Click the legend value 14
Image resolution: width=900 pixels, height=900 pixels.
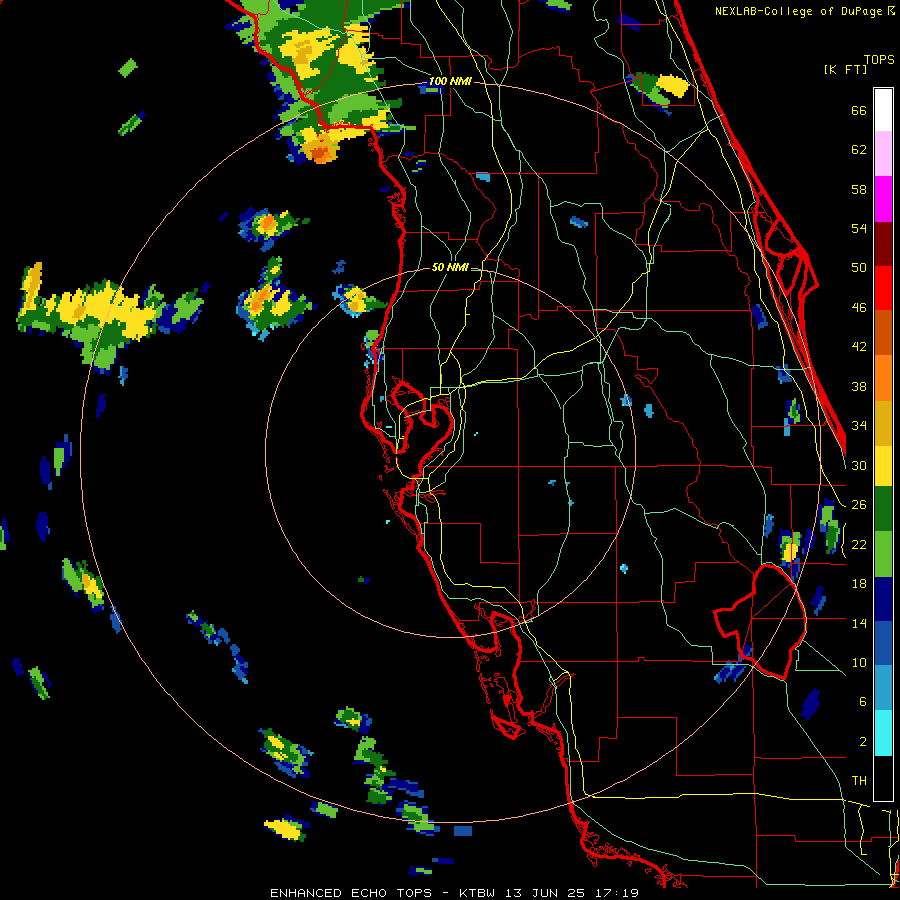coord(859,623)
